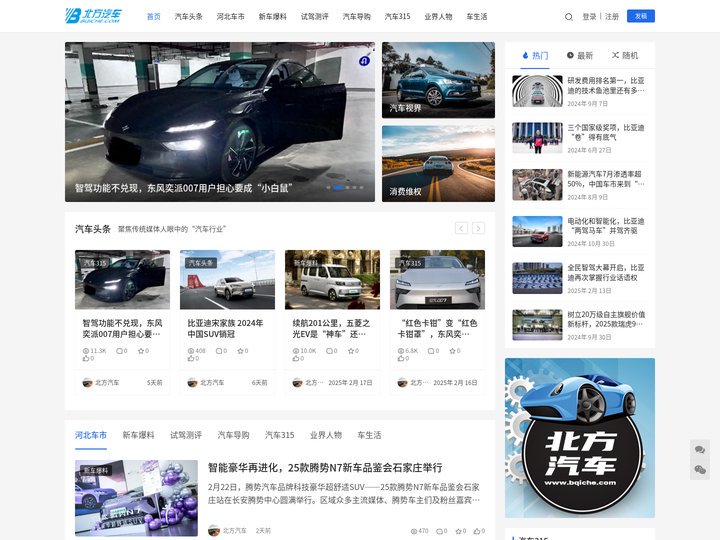Open 试驾测评 in top navigation
The image size is (720, 540).
coord(315,17)
